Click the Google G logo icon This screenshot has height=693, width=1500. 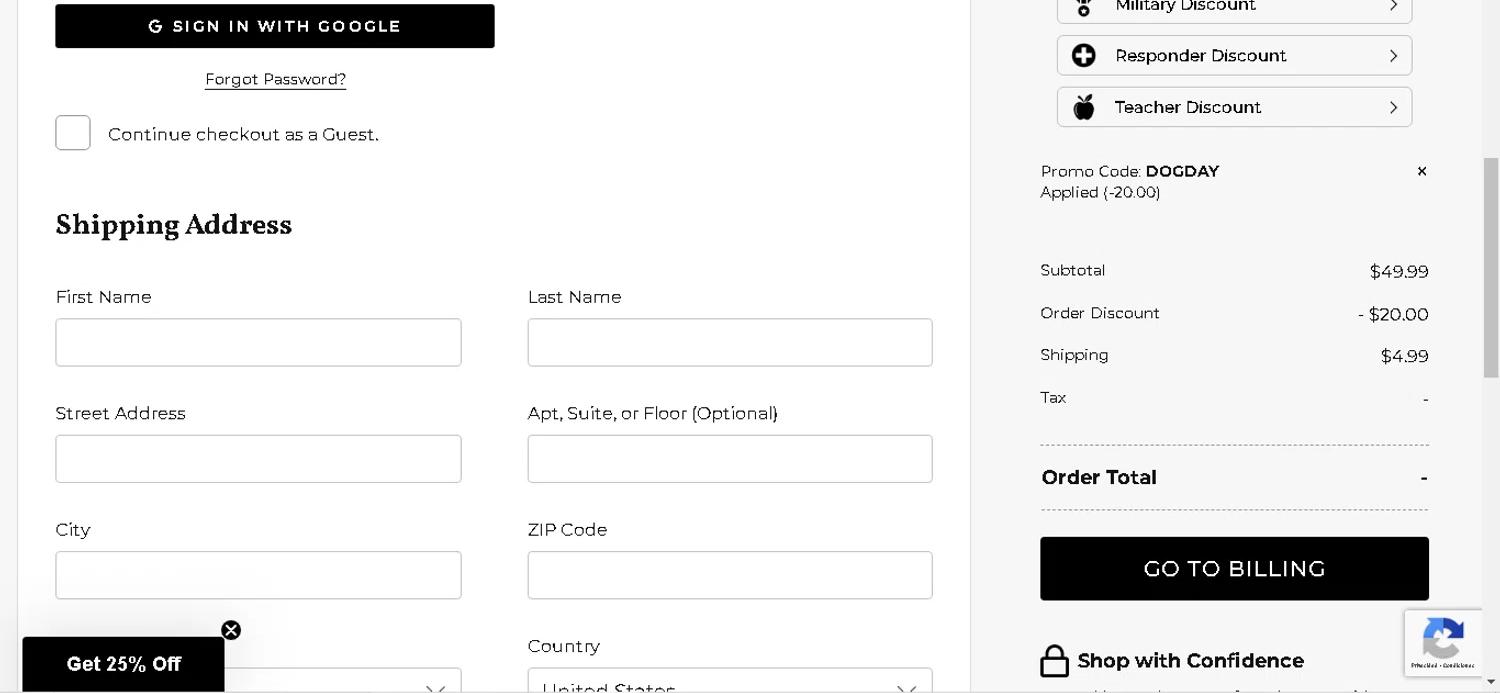[x=155, y=27]
